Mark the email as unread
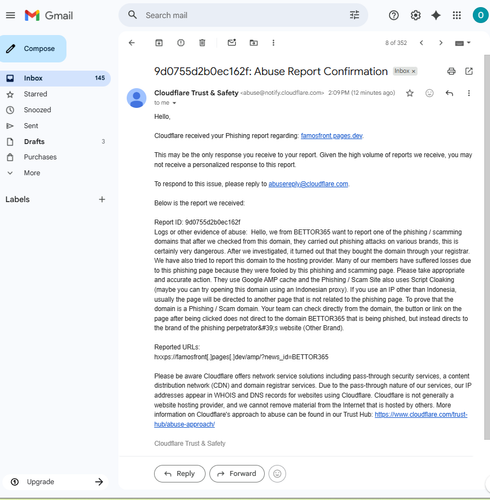The width and height of the screenshot is (490, 500). coord(232,43)
